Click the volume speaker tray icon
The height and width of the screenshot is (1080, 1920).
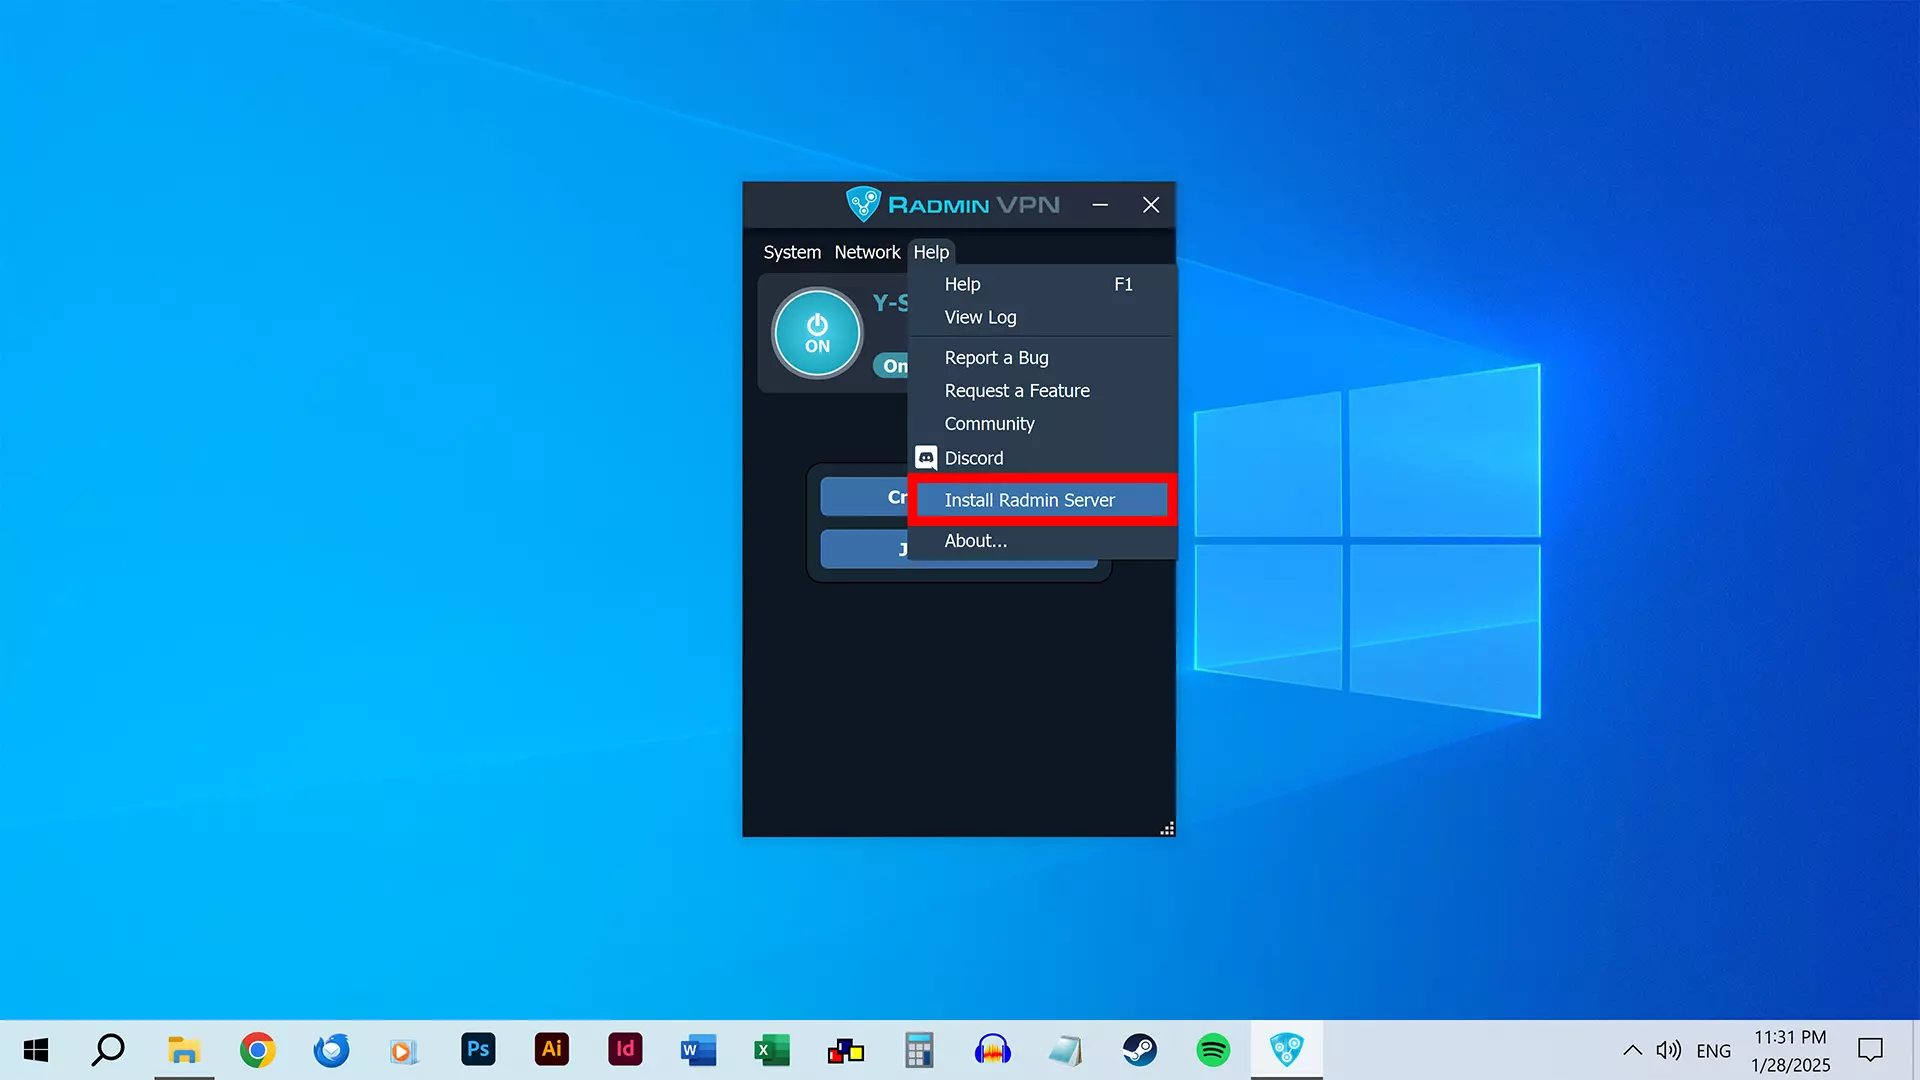pos(1667,1050)
